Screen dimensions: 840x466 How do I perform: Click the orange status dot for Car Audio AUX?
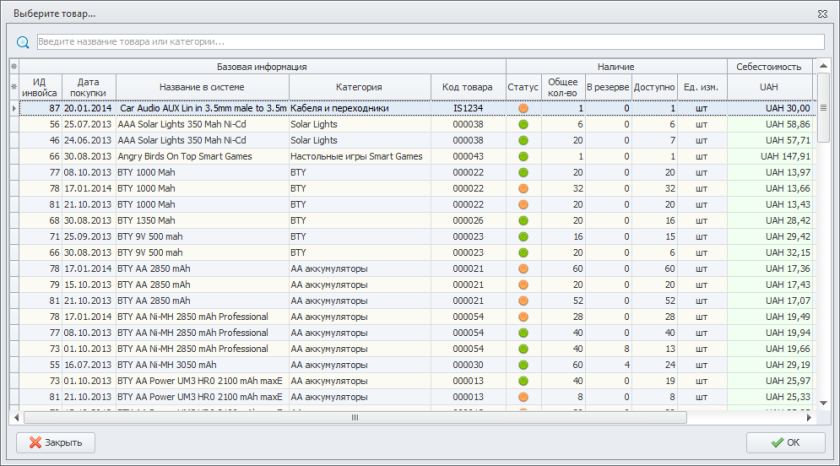point(523,108)
